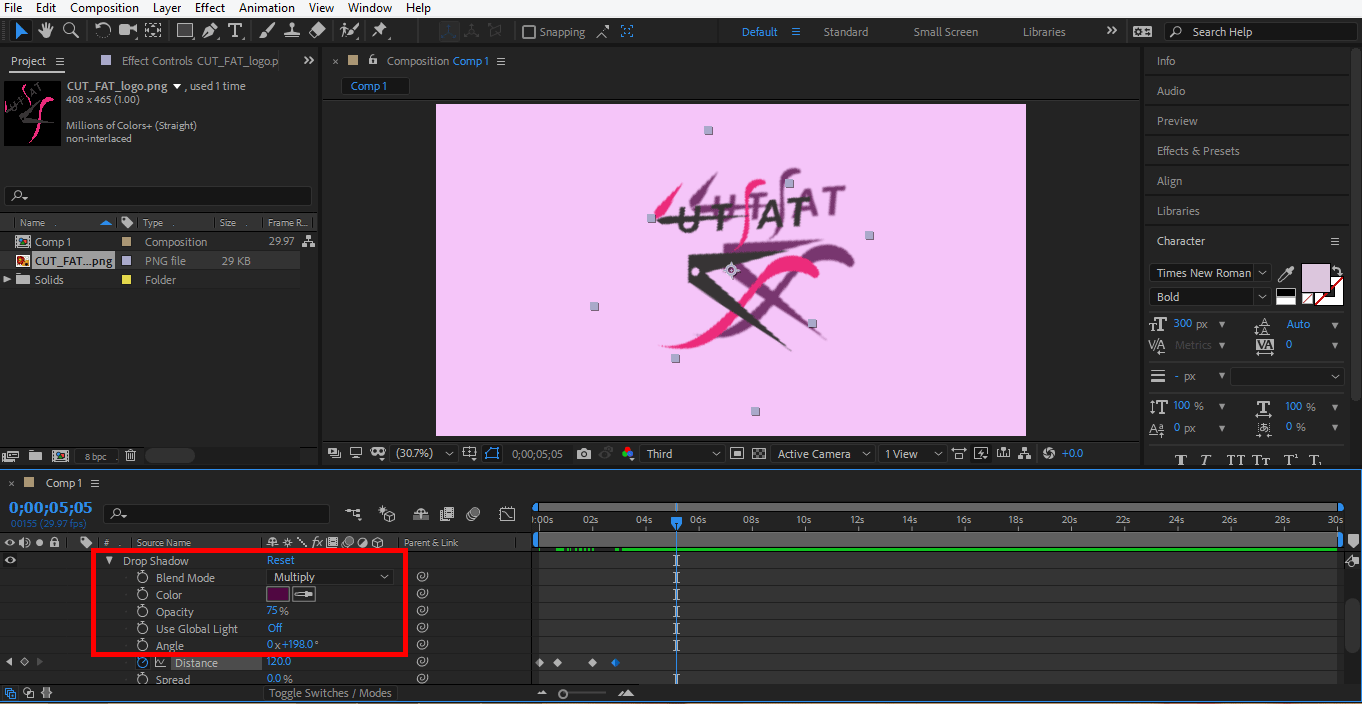Toggle the Blend Mode stopwatch
The height and width of the screenshot is (704, 1362).
tap(142, 578)
